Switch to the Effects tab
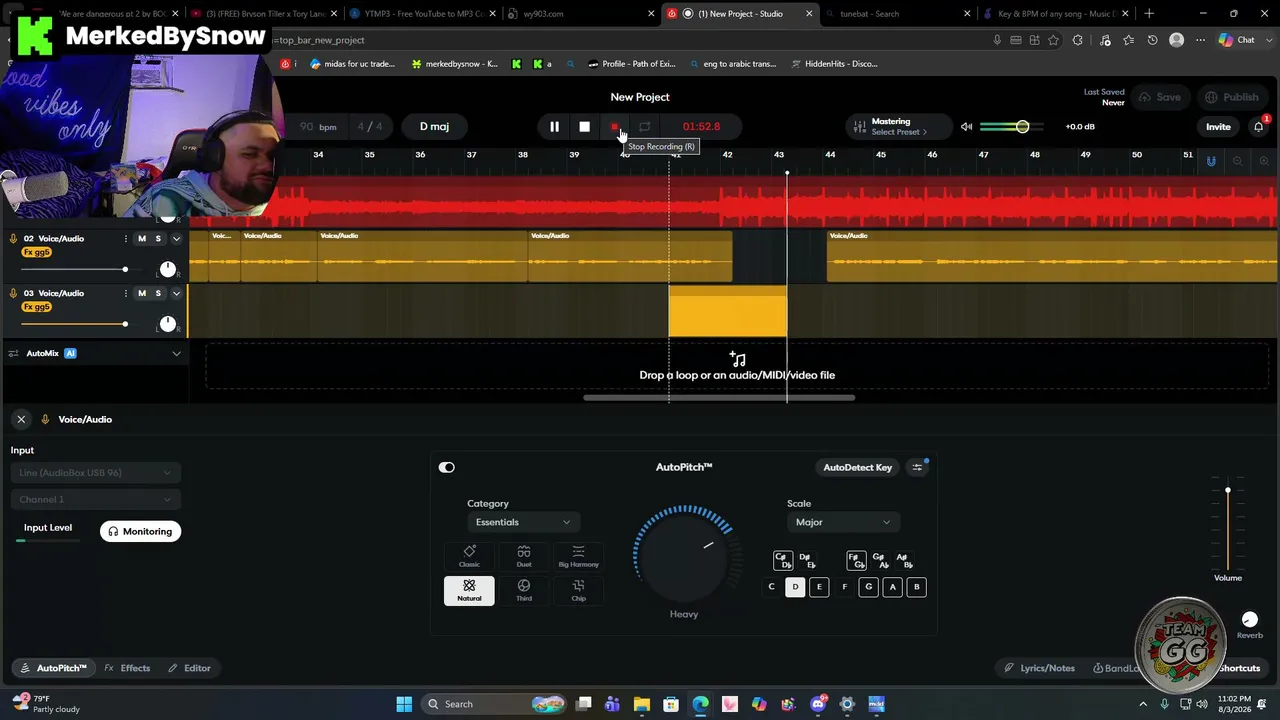 point(127,668)
